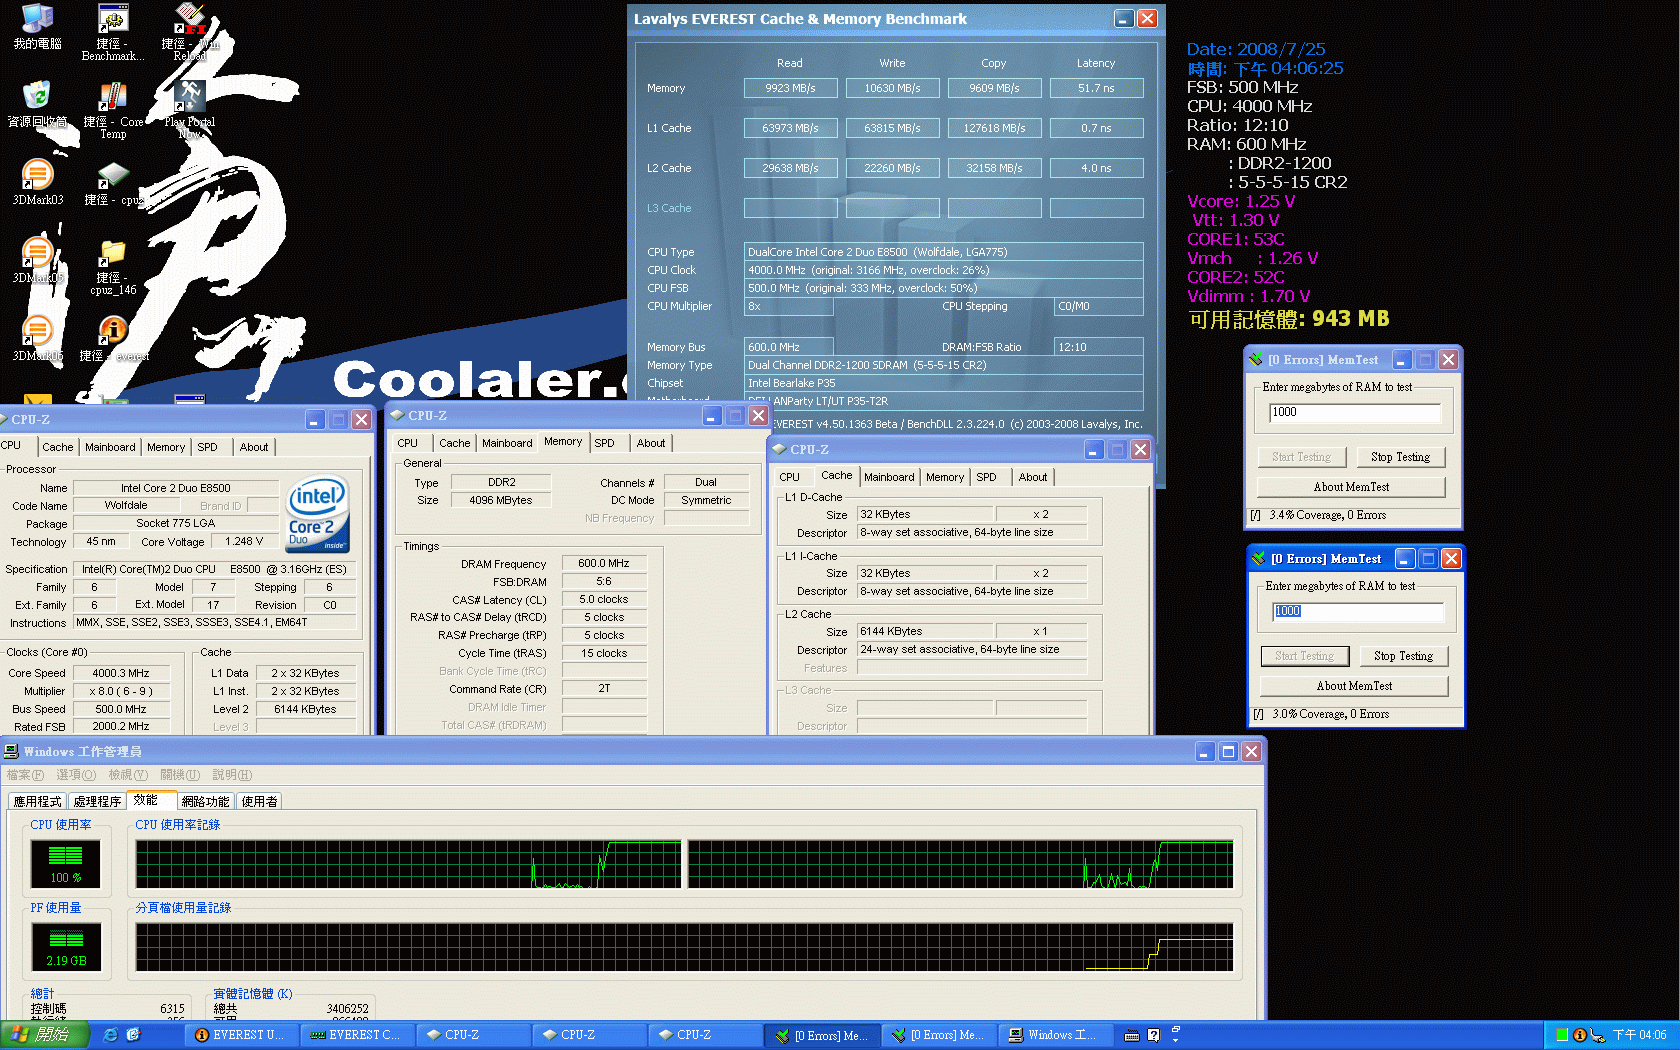Switch to EVEREST U... taskbar button

tap(243, 1035)
